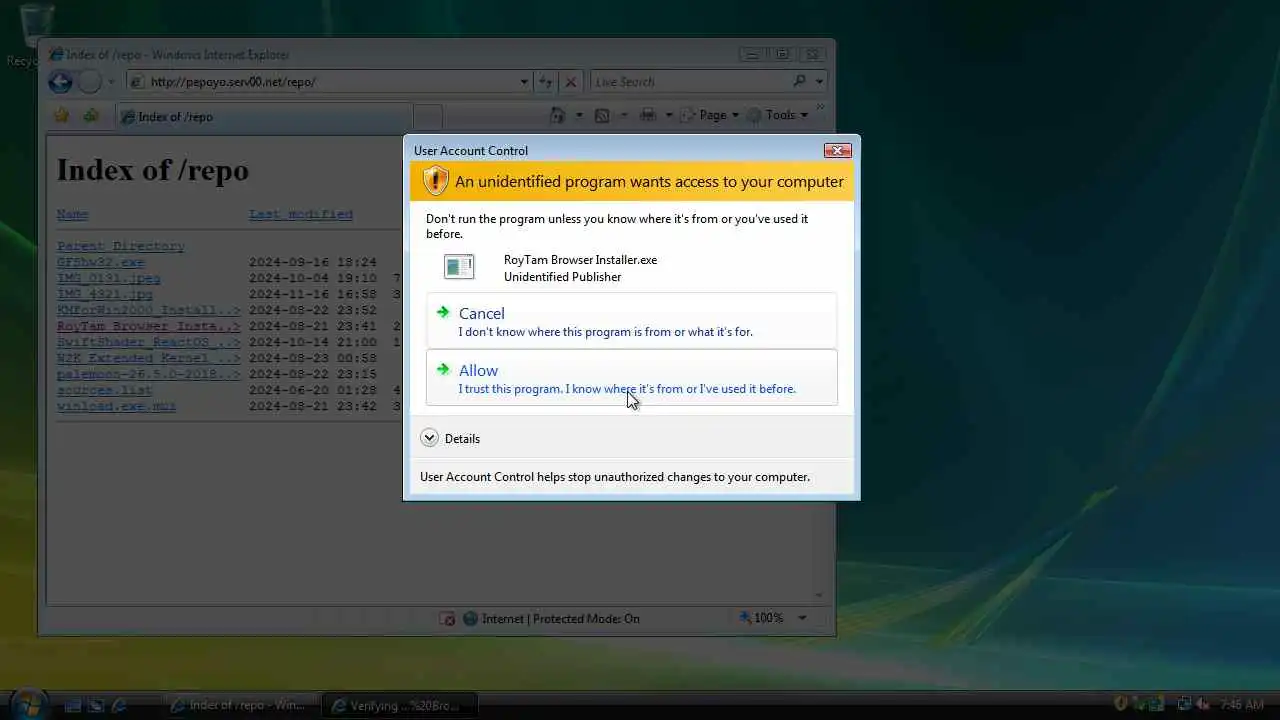Cancel the User Account Control prompt
This screenshot has height=720, width=1280.
point(631,321)
